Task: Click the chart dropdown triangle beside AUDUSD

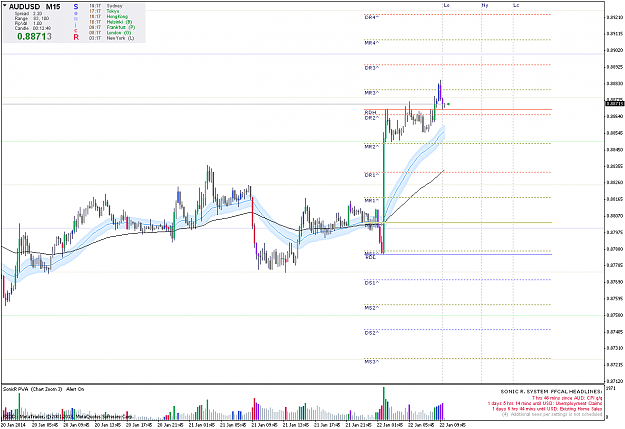Action: (5, 6)
